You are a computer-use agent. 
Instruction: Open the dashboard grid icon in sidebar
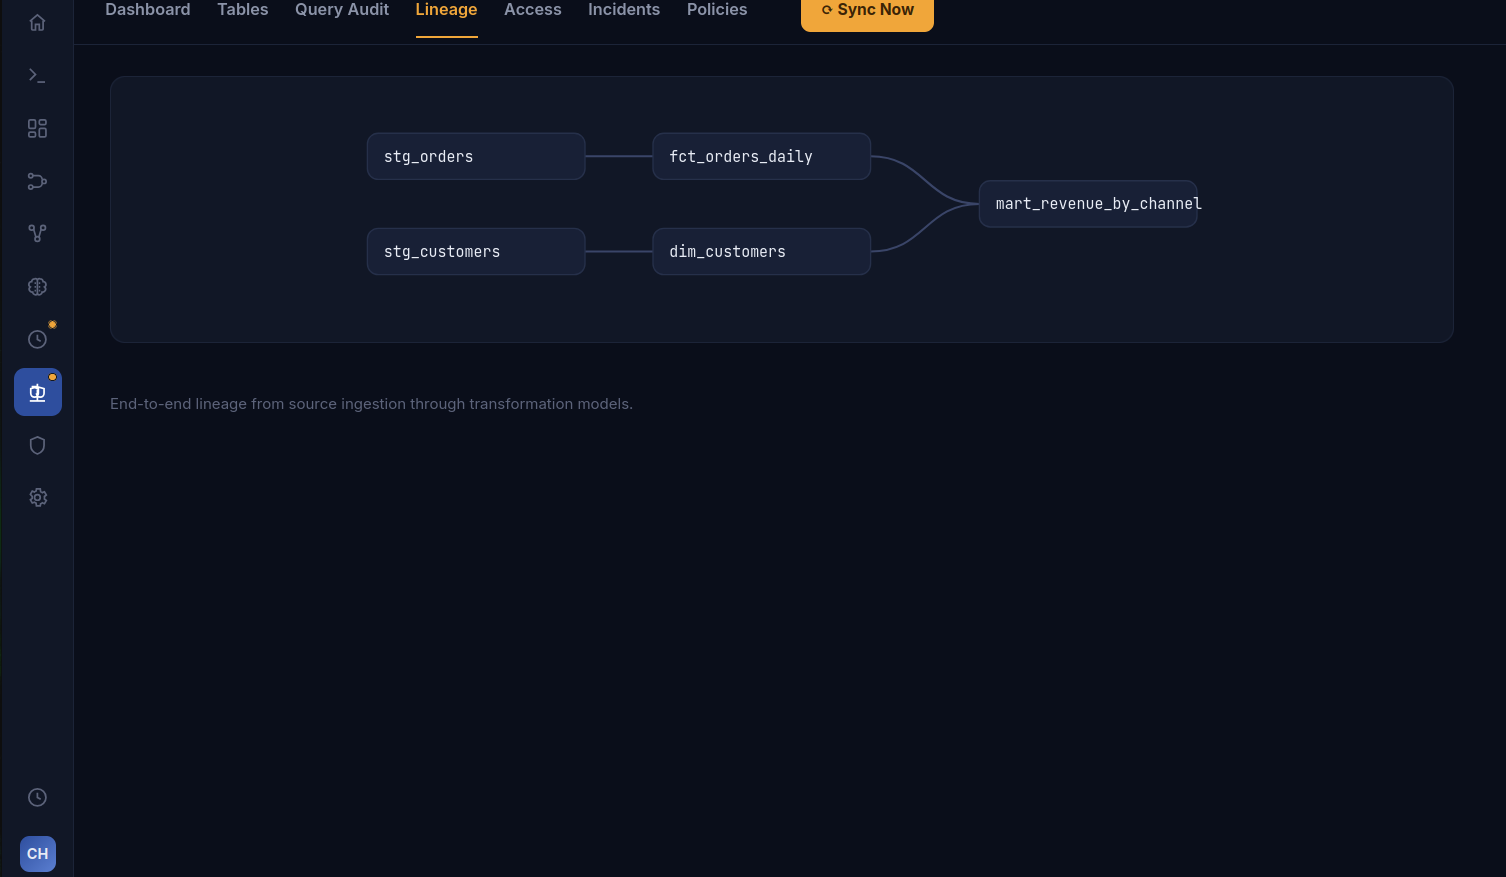point(37,128)
